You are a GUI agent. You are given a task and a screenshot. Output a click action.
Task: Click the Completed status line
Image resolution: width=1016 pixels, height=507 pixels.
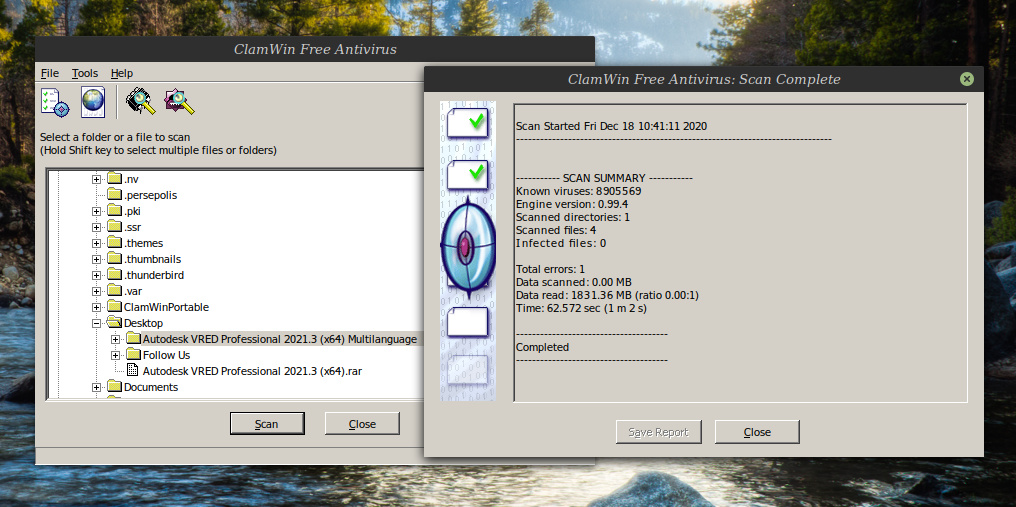pyautogui.click(x=542, y=347)
